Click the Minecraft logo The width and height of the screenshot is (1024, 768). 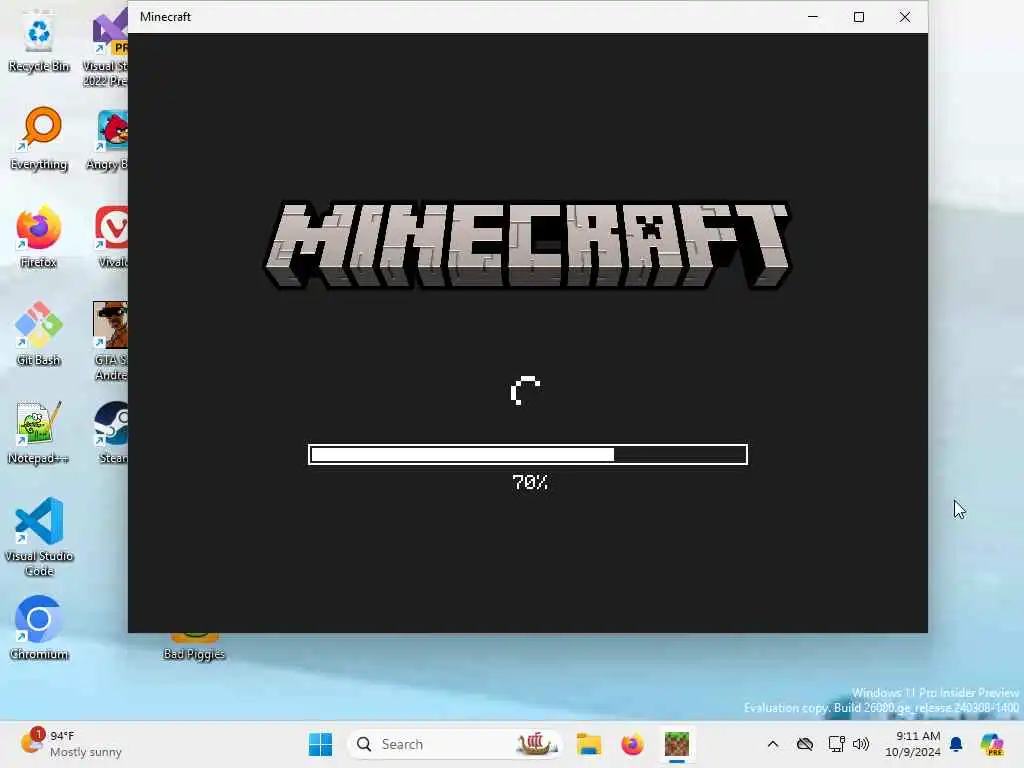coord(528,244)
